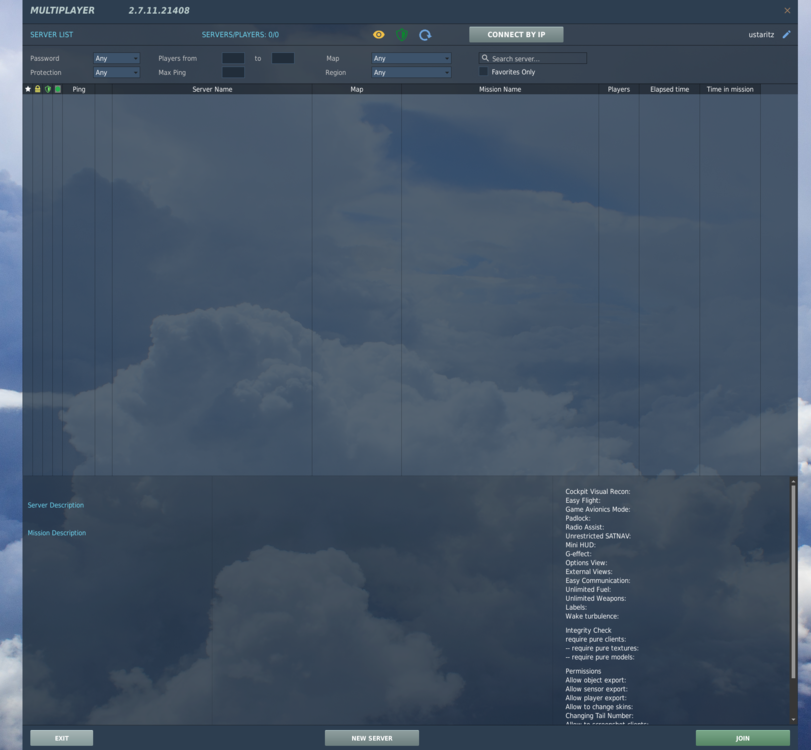Click the Join button

pyautogui.click(x=743, y=738)
